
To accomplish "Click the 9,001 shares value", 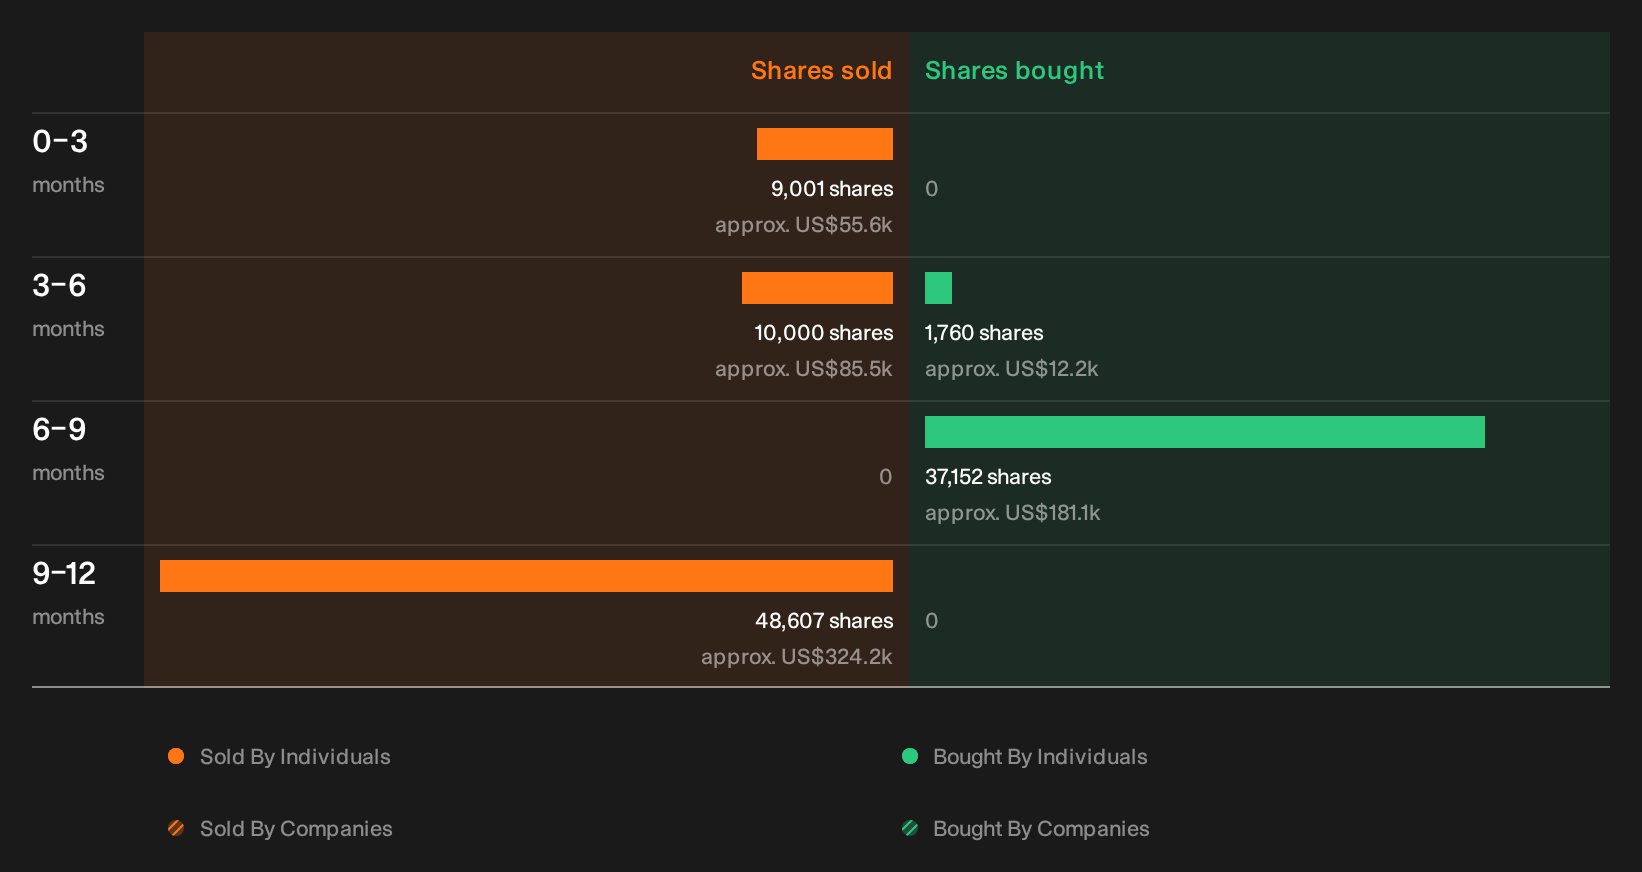I will coord(832,189).
